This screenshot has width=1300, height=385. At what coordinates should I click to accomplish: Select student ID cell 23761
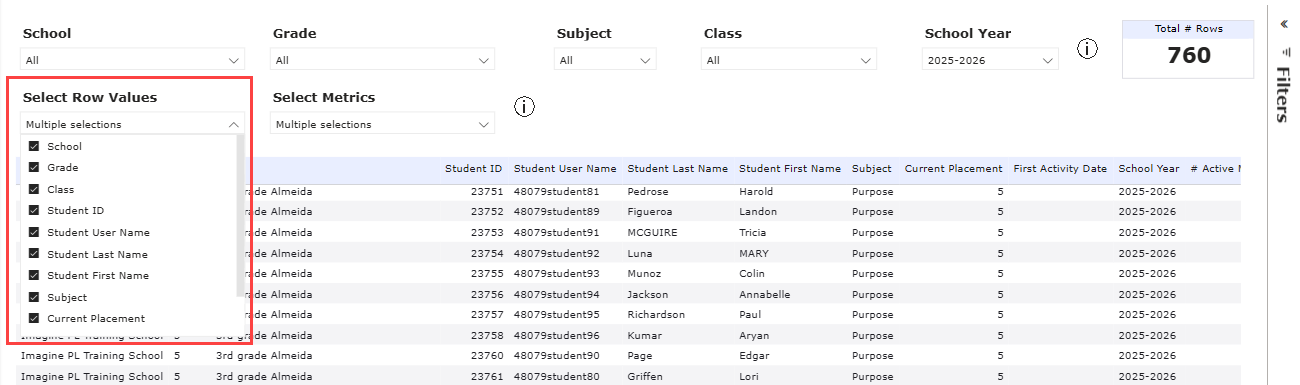tap(488, 377)
